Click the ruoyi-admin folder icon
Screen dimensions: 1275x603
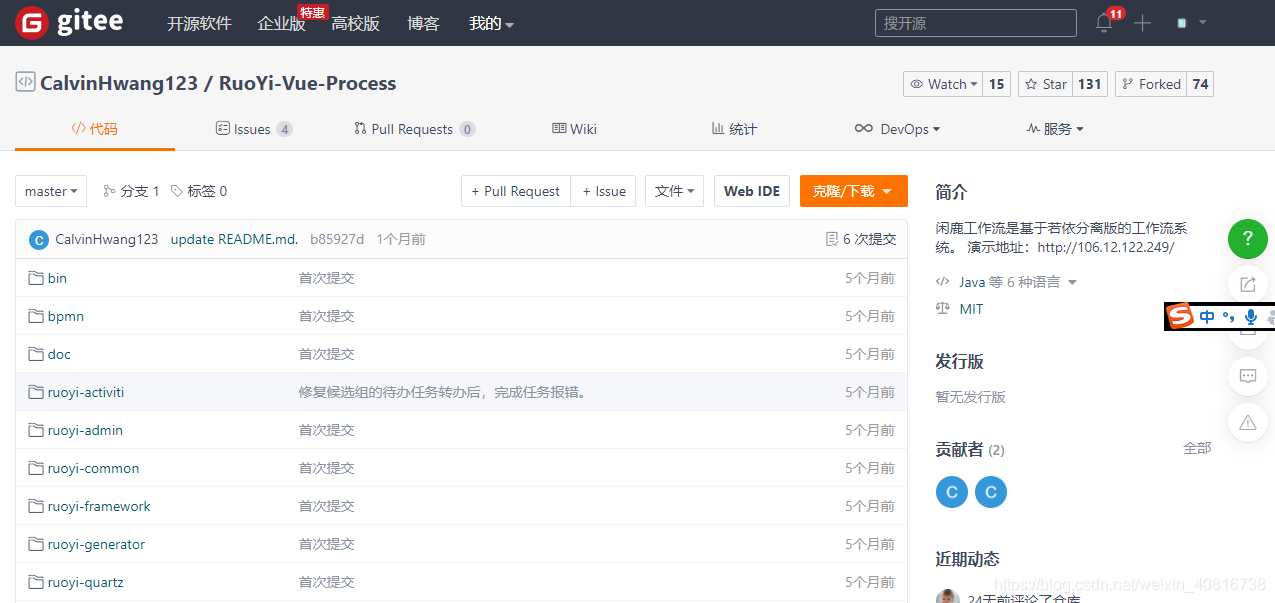(36, 430)
